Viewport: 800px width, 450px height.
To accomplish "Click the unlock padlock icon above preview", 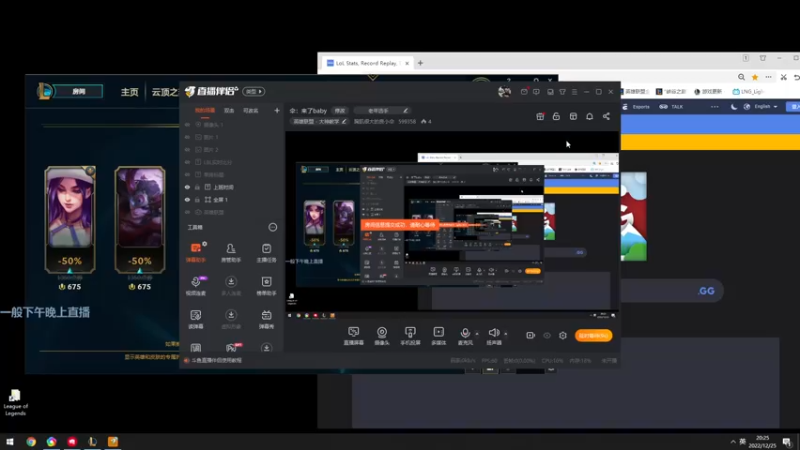I will 556,116.
